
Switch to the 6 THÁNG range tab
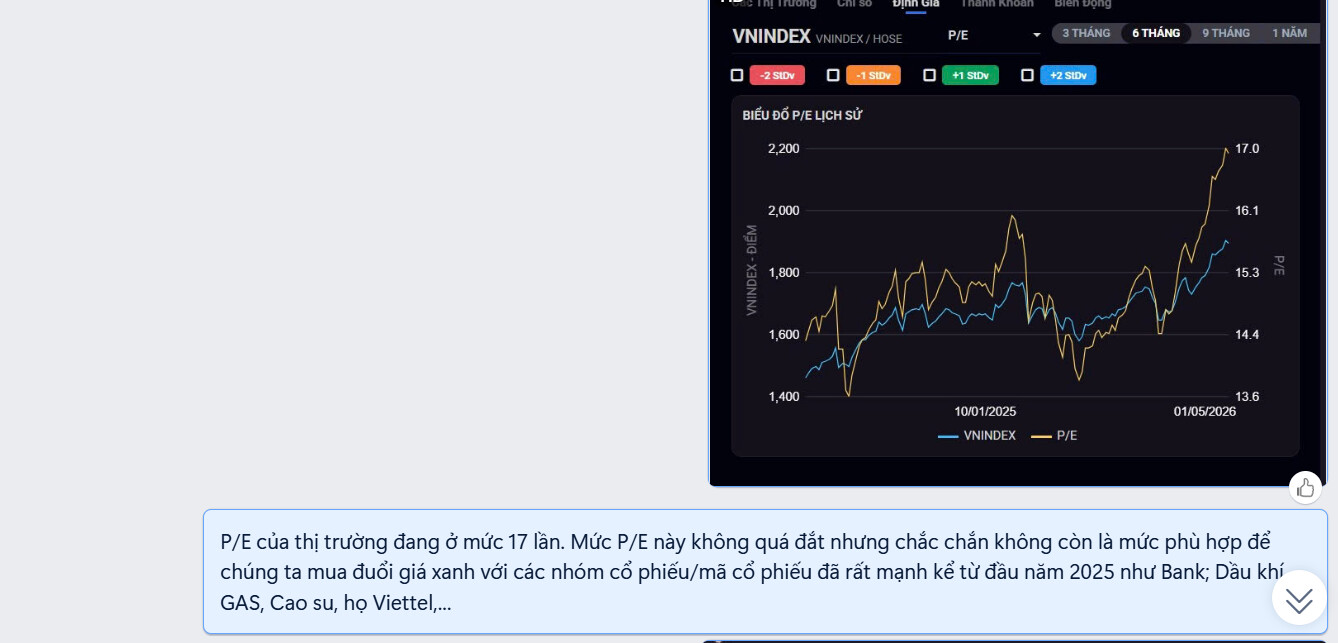click(x=1156, y=33)
